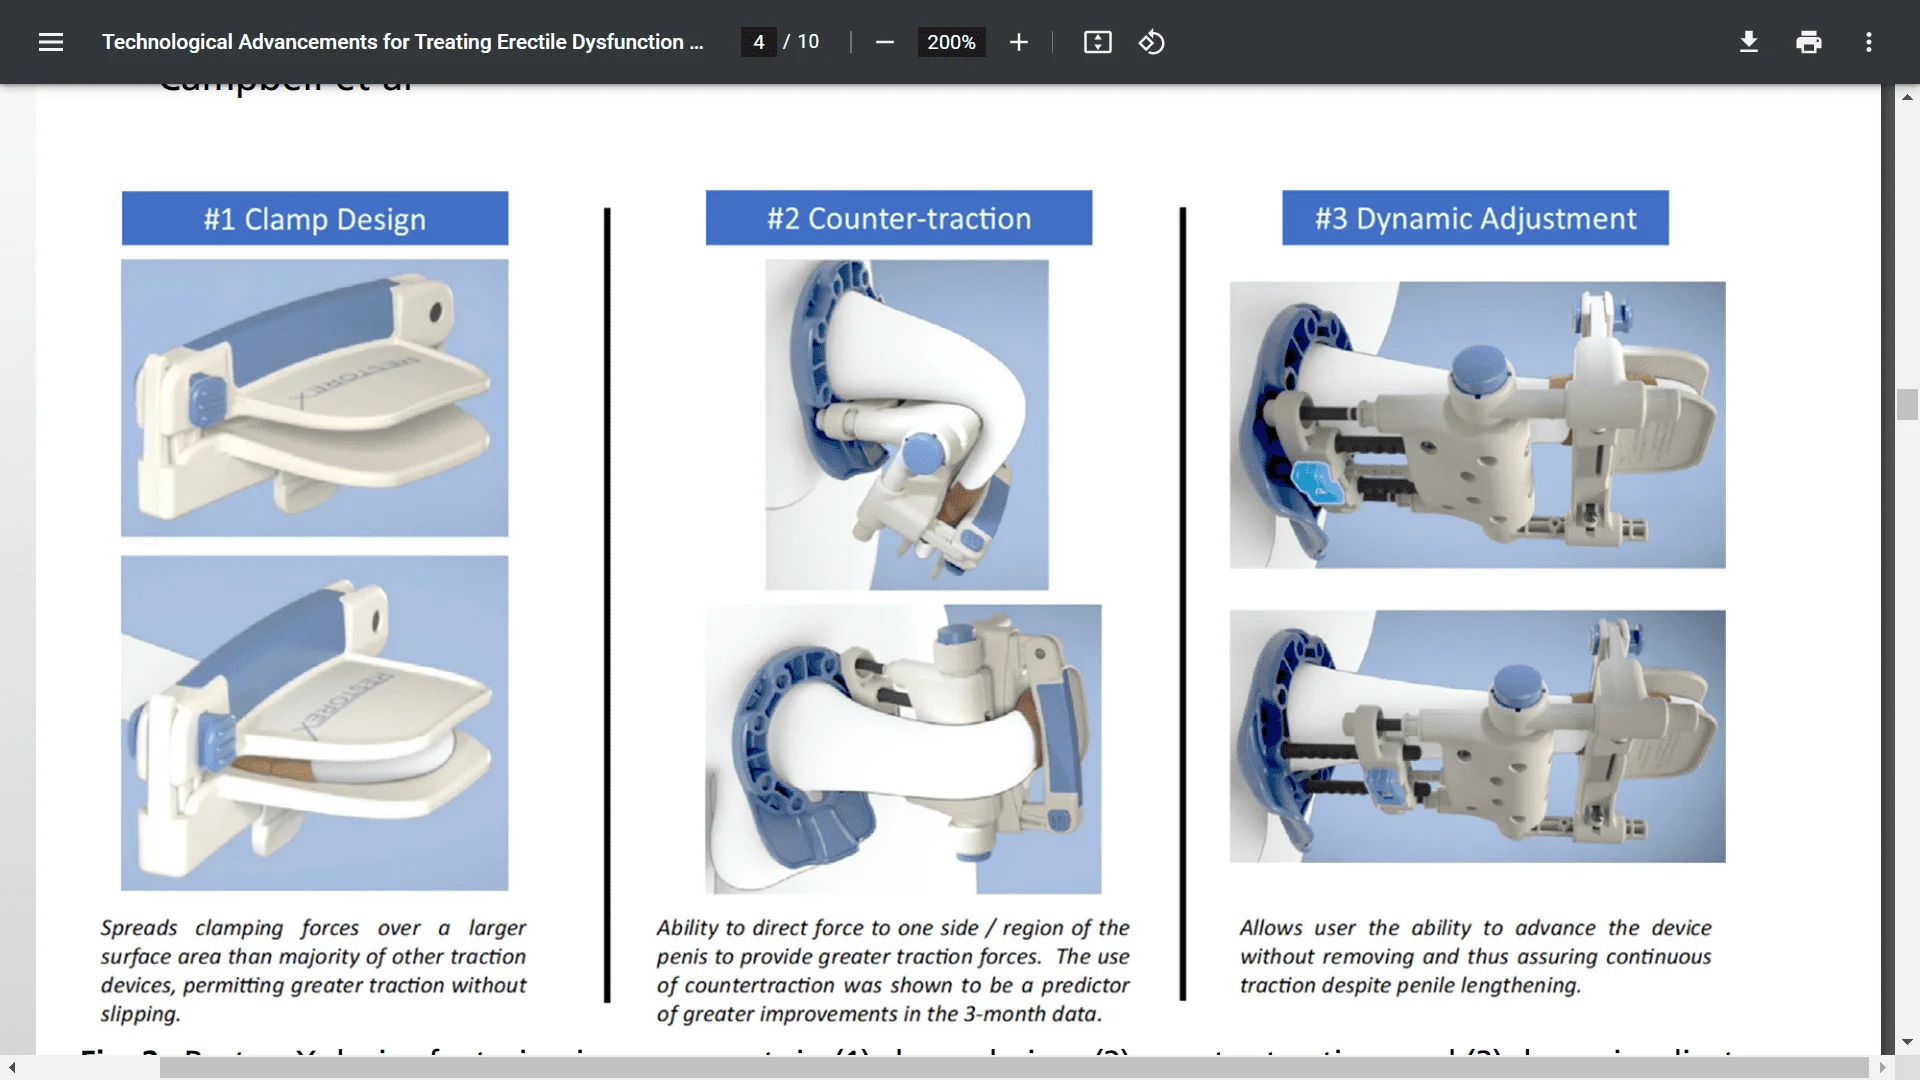The width and height of the screenshot is (1920, 1080).
Task: Rotate the document counterclockwise
Action: tap(1151, 42)
